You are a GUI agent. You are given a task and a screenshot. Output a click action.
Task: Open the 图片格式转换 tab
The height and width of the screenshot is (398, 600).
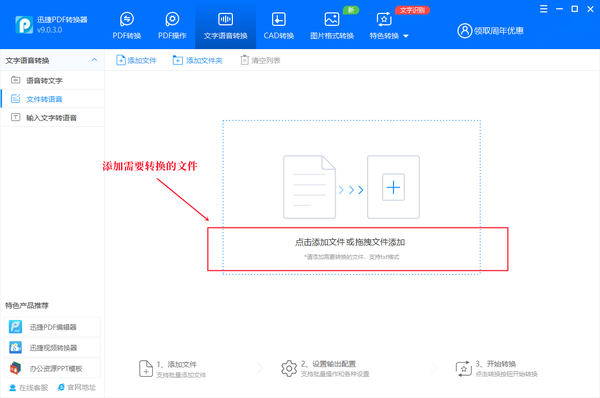[332, 26]
